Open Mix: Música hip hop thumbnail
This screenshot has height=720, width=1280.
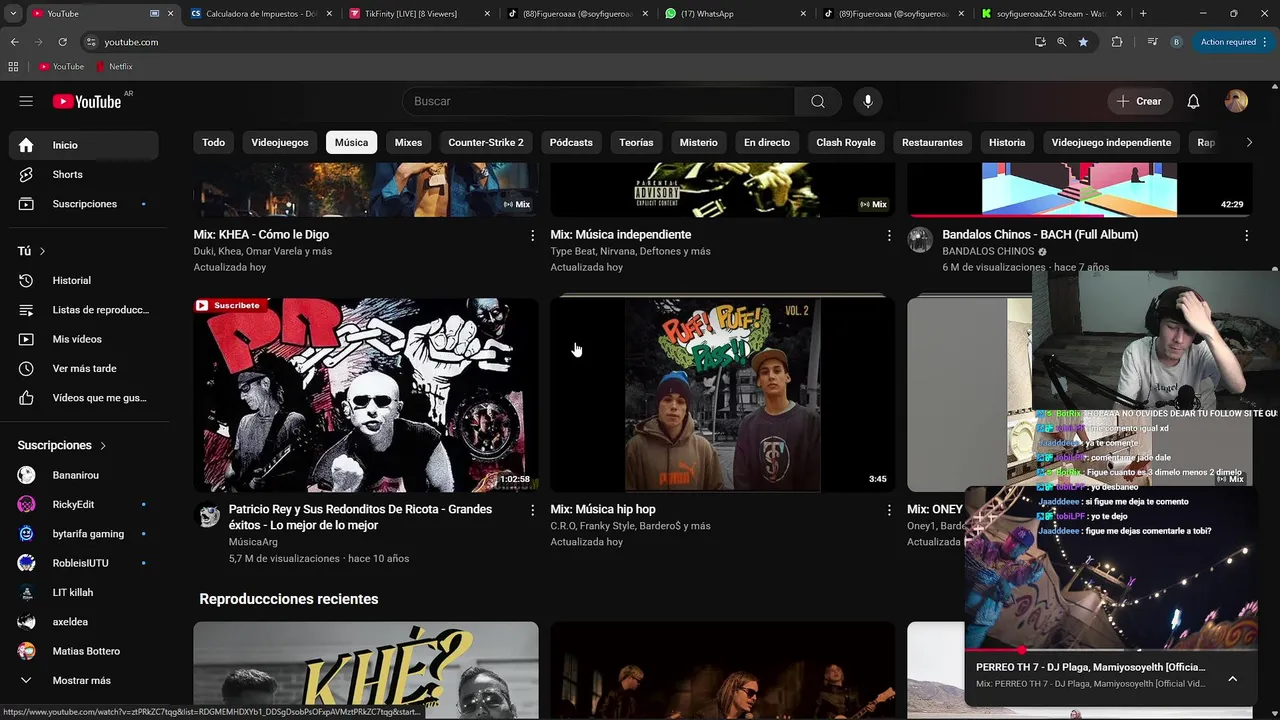coord(722,395)
